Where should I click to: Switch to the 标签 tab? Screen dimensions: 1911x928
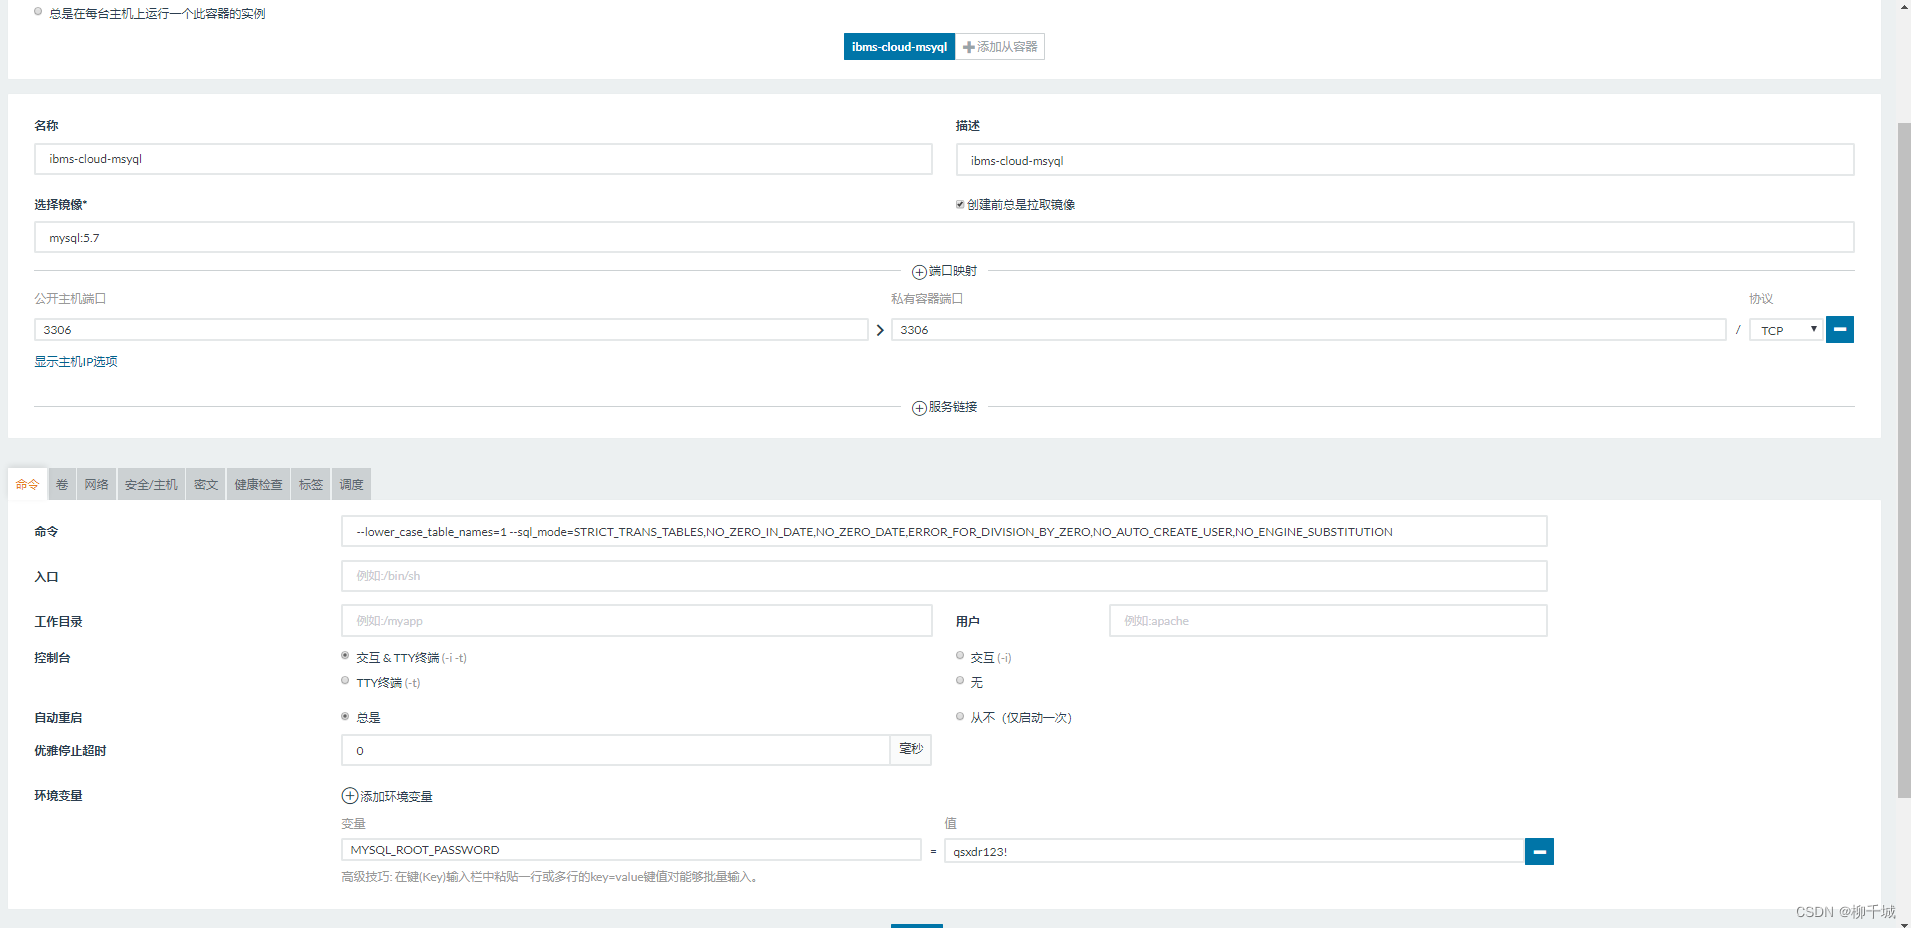pos(311,484)
